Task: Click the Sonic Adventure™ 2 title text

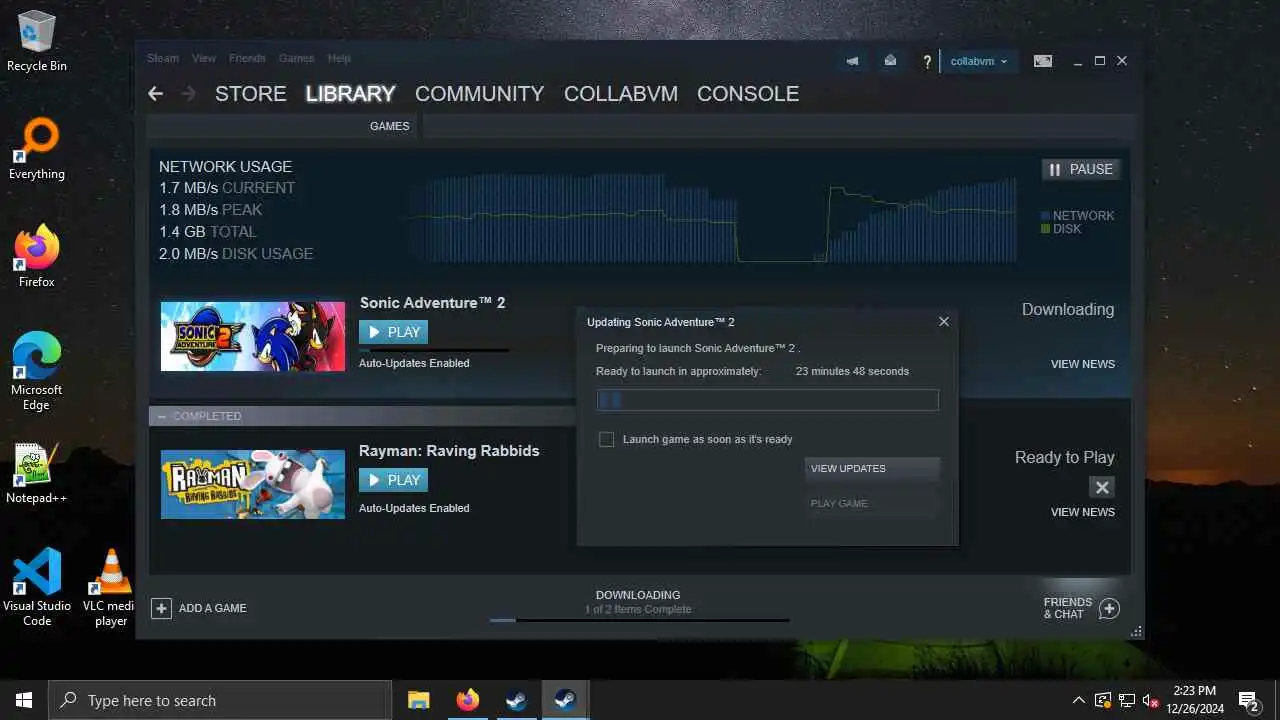Action: pos(432,303)
